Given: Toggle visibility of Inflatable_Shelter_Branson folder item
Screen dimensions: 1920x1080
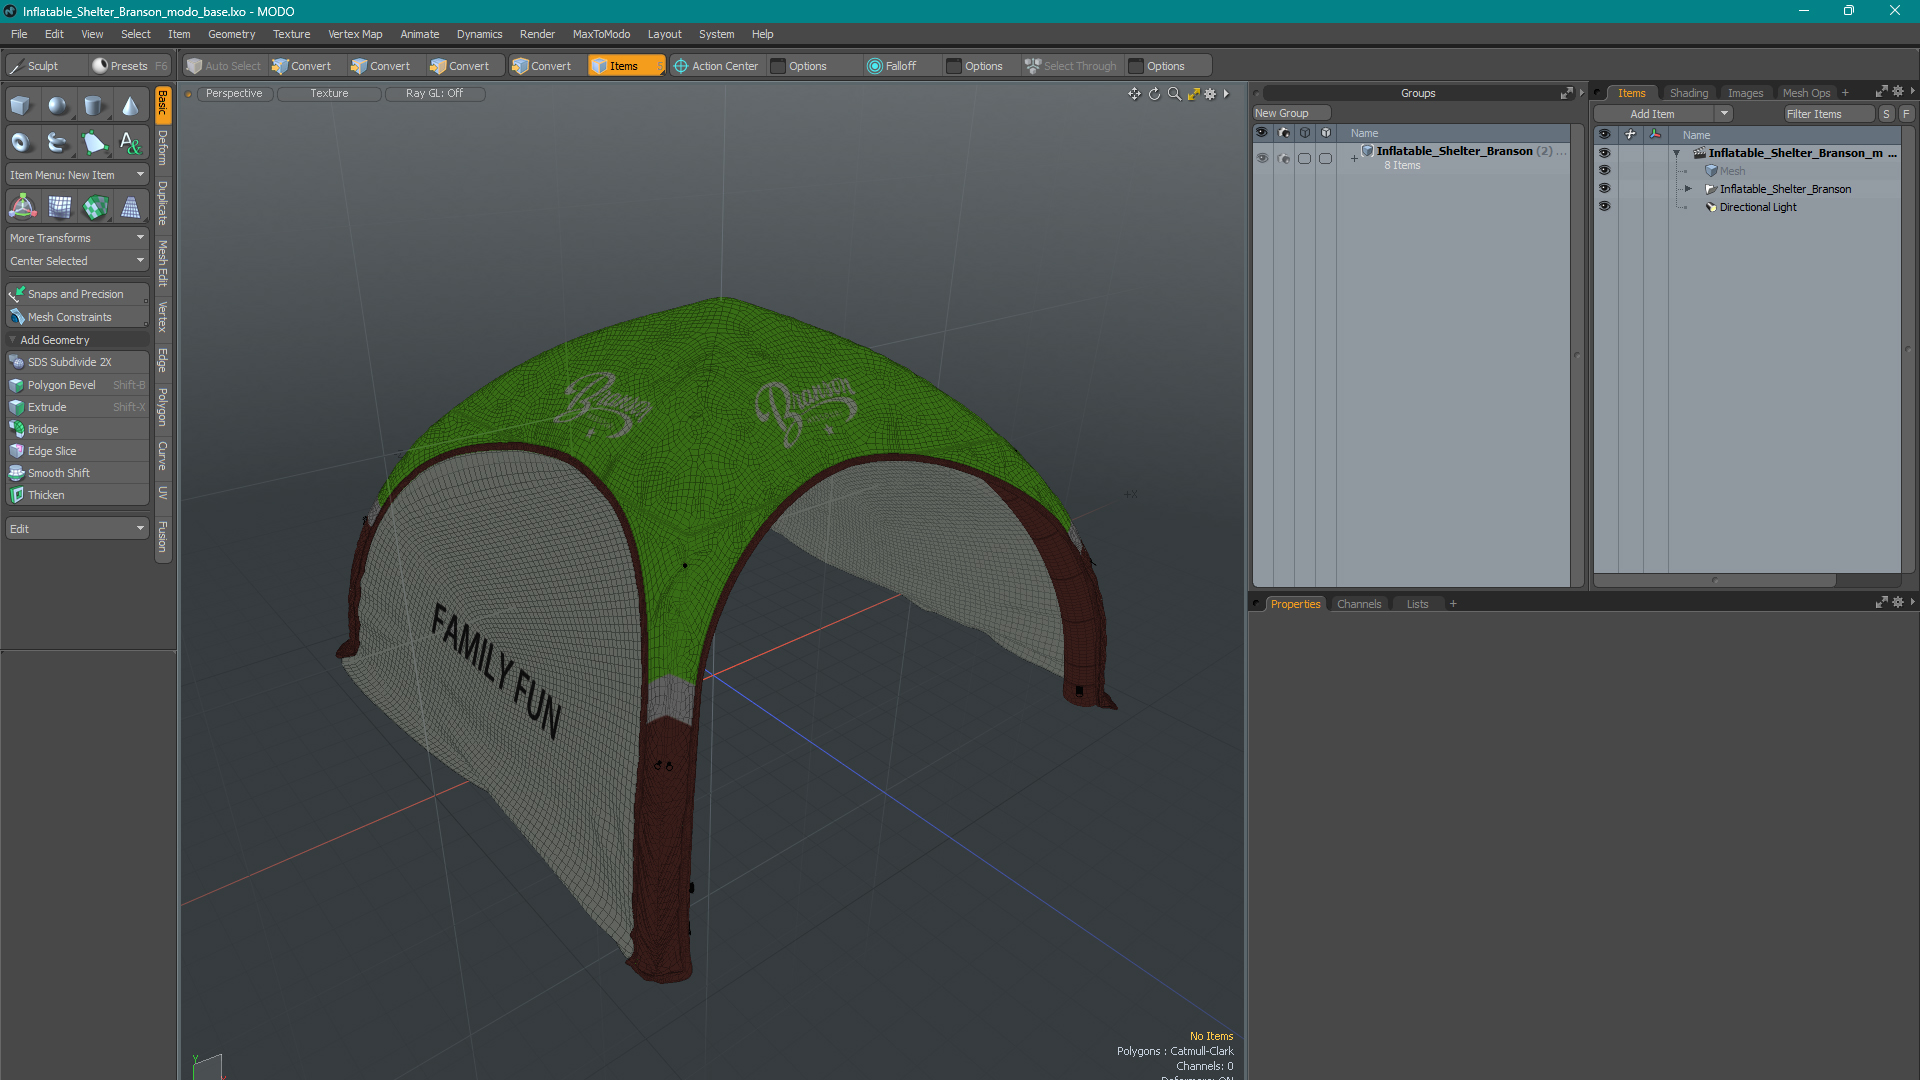Looking at the screenshot, I should point(1604,189).
